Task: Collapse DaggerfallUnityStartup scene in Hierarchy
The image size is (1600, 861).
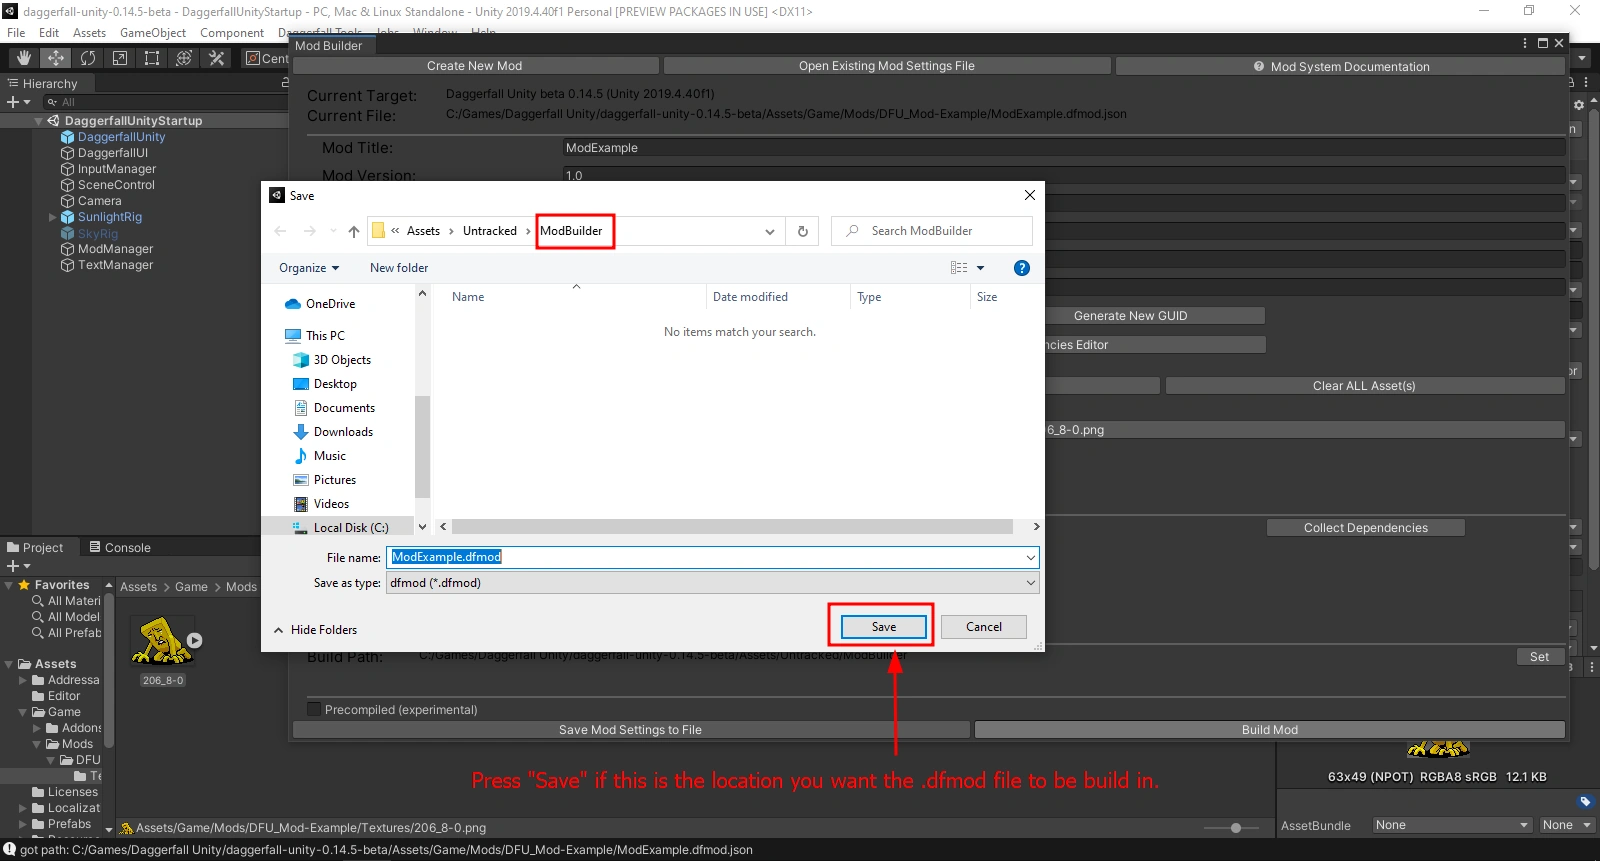Action: click(39, 121)
